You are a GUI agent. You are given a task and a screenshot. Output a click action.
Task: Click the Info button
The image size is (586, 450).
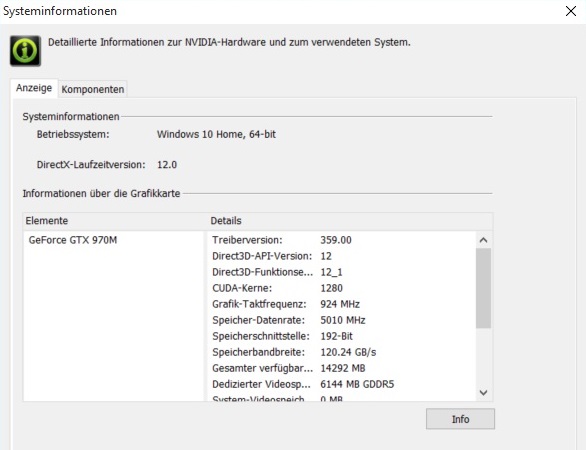coord(460,419)
